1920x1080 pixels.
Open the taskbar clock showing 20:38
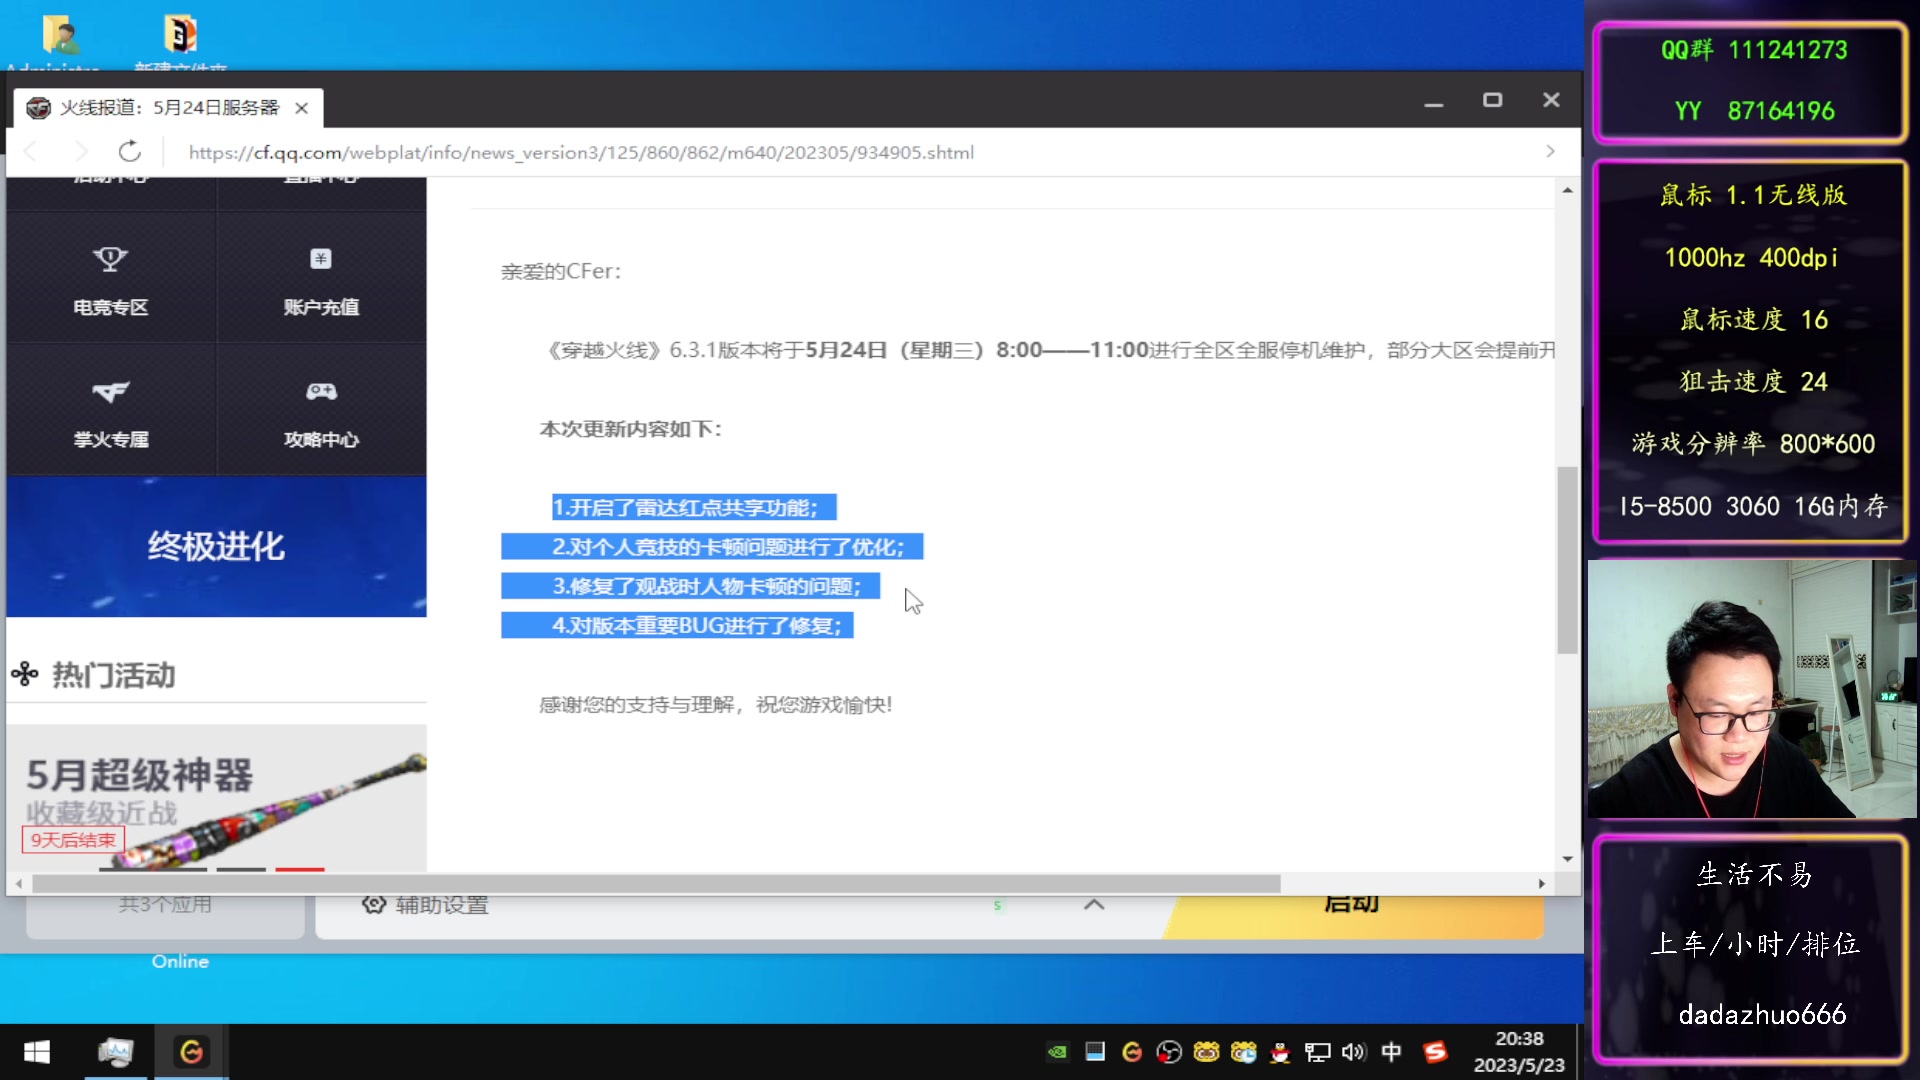(x=1519, y=1052)
